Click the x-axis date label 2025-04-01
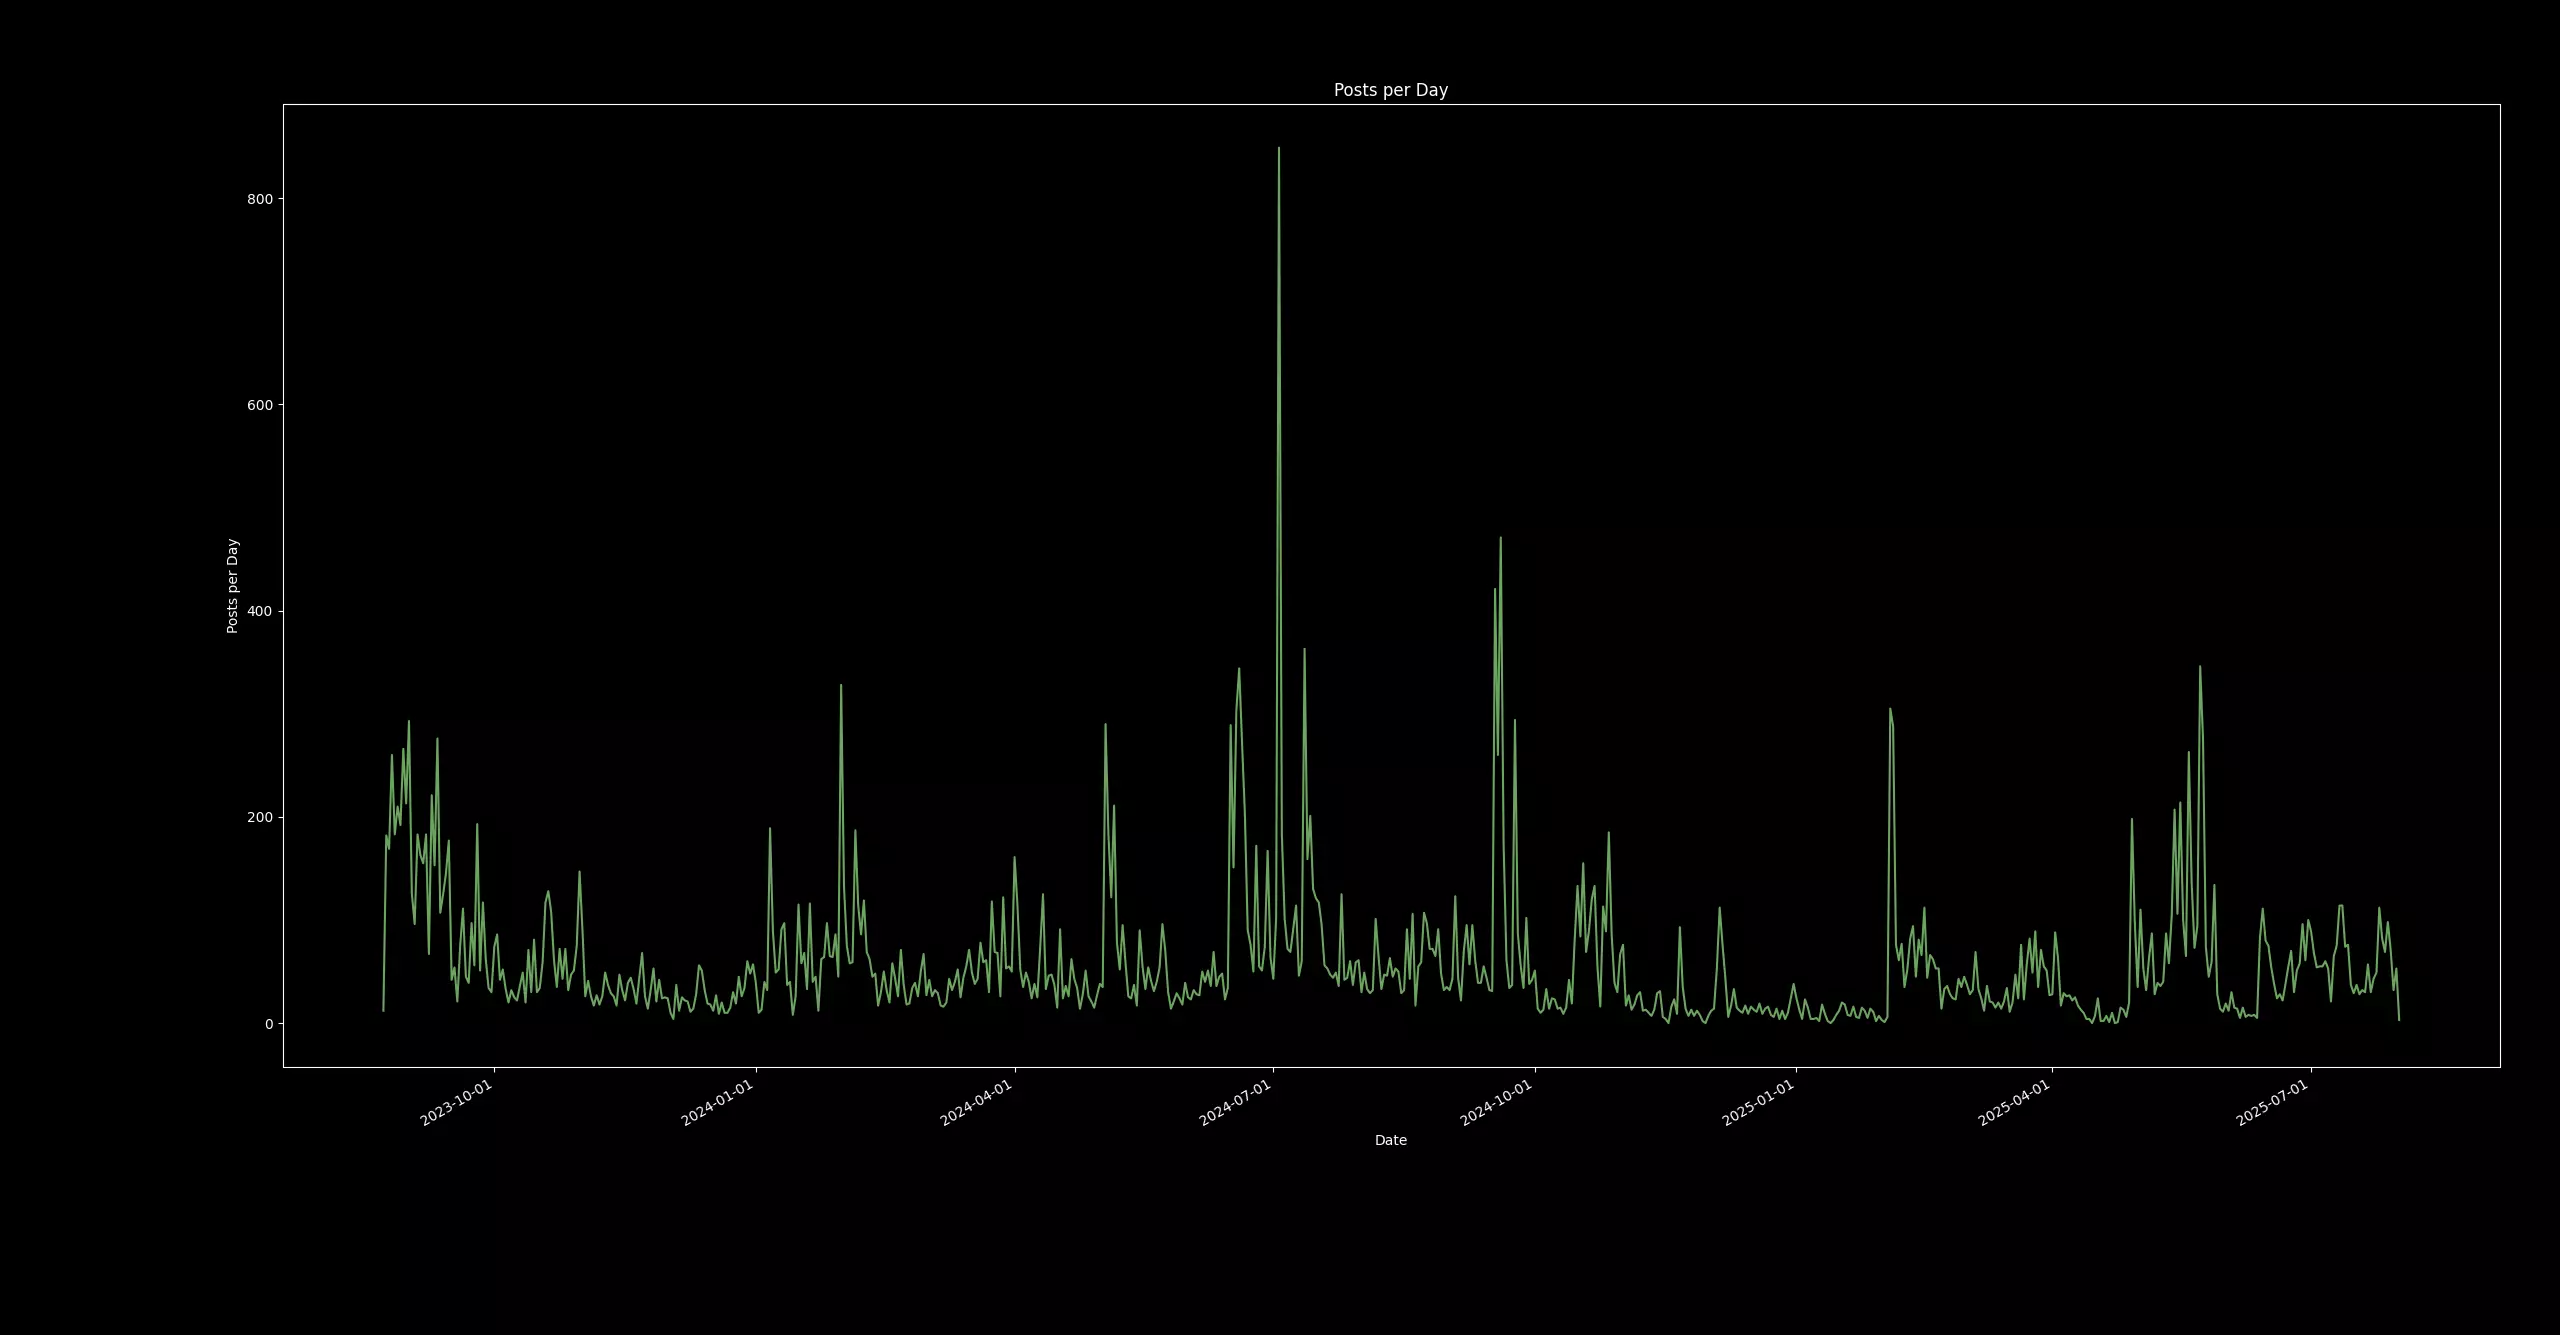This screenshot has width=2560, height=1335. [x=2015, y=1103]
